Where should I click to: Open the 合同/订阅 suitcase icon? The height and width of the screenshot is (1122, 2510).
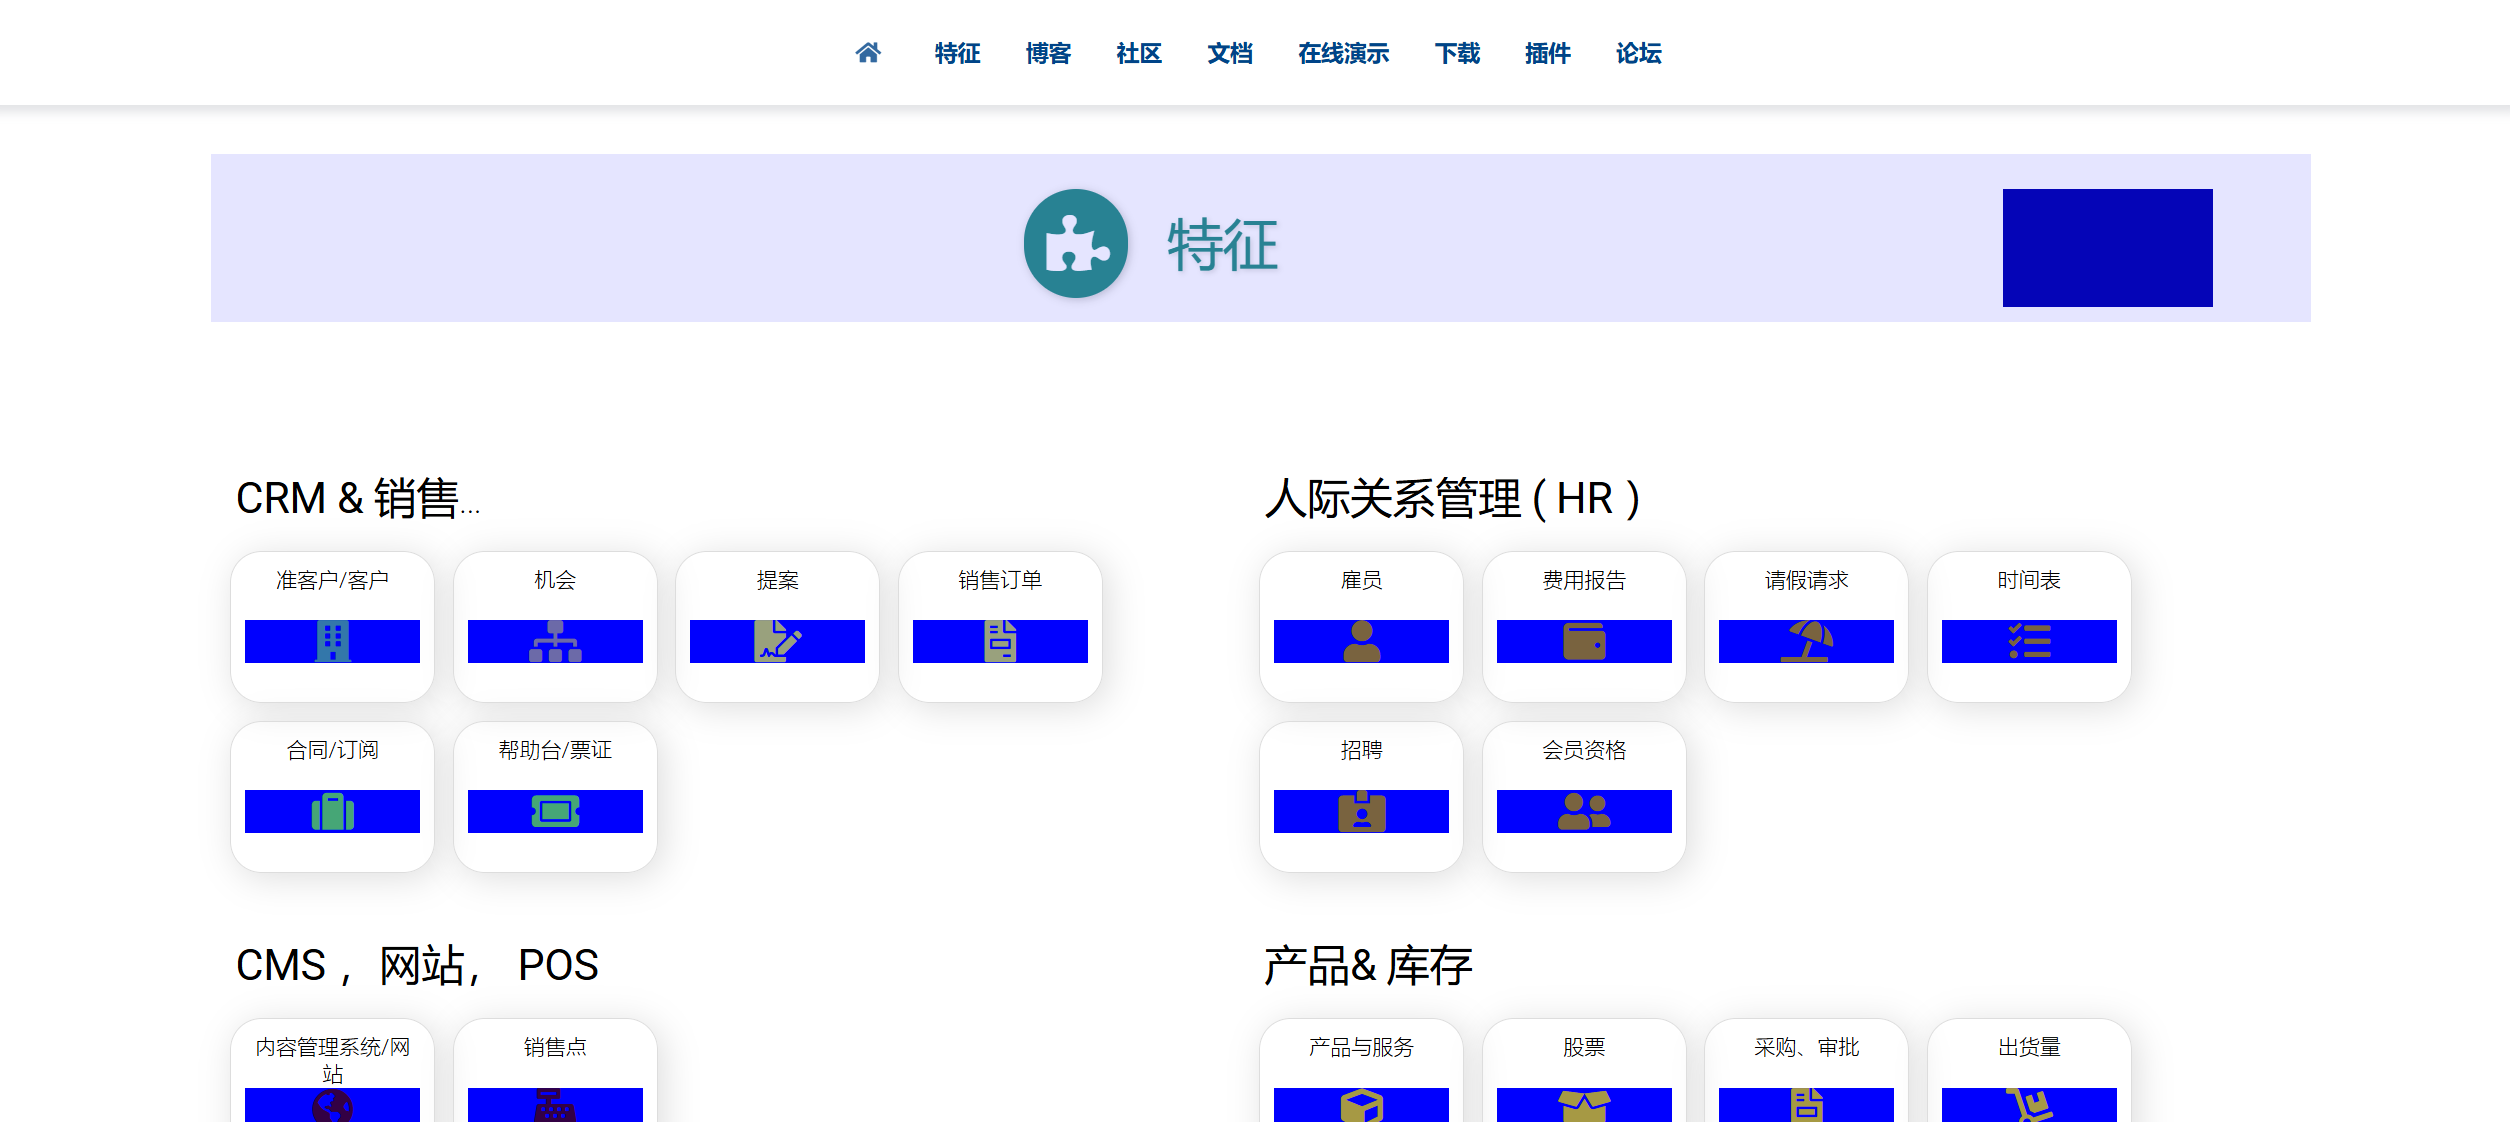(332, 811)
